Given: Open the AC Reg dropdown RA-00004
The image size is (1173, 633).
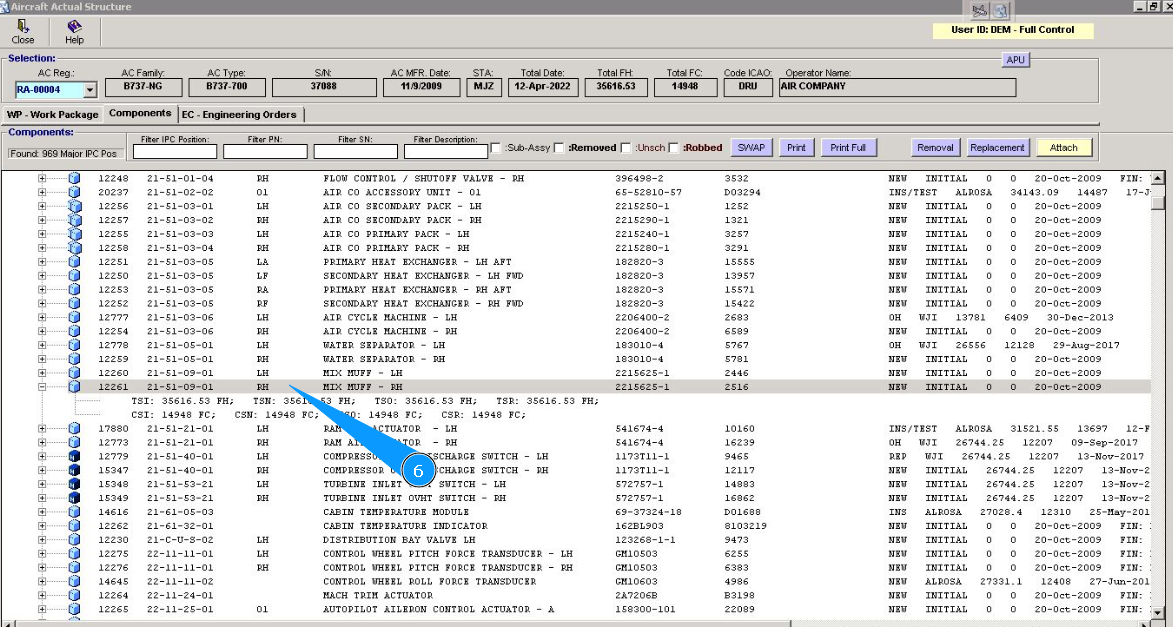Looking at the screenshot, I should click(90, 90).
